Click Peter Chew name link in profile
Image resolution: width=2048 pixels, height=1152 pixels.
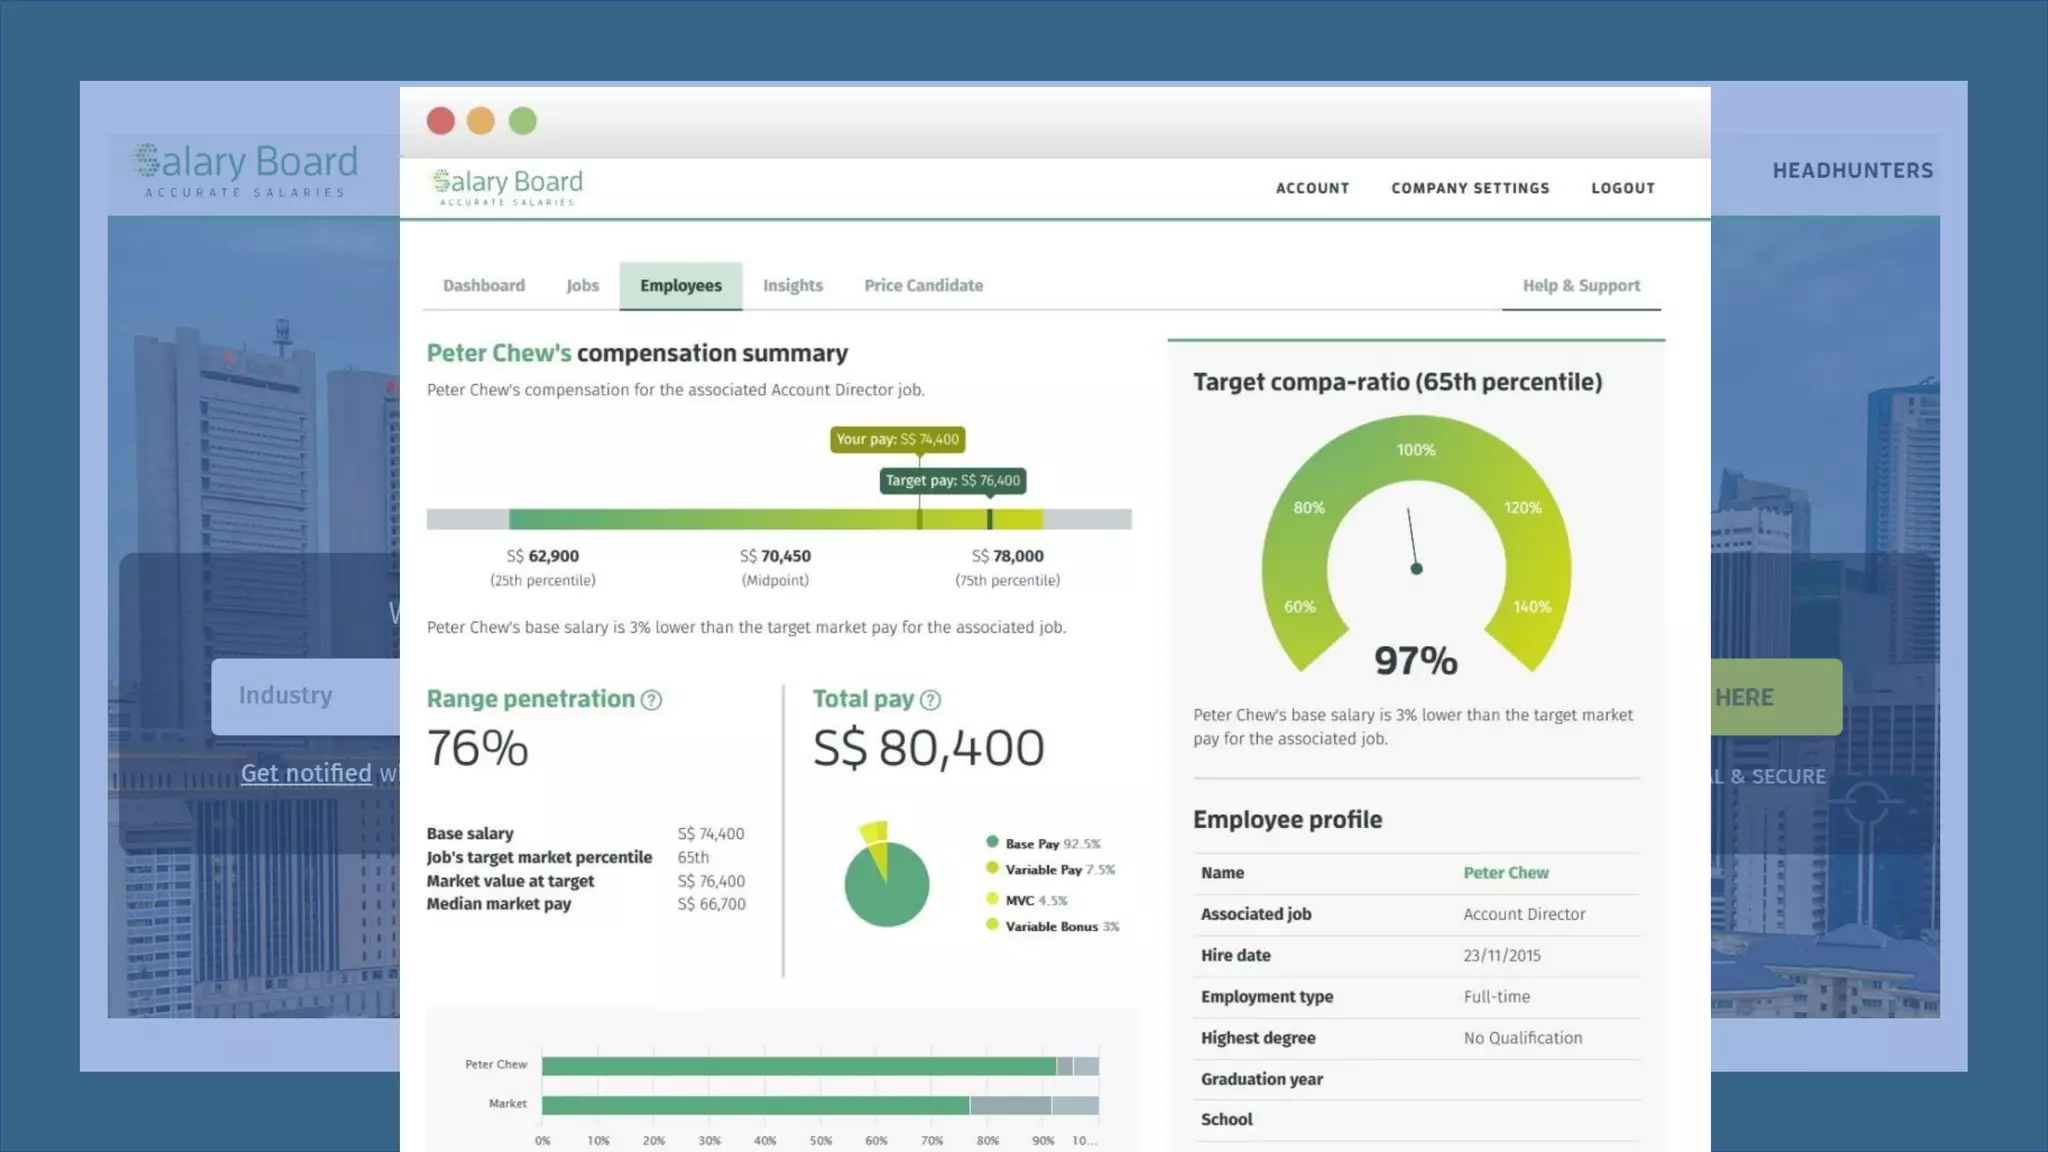[x=1505, y=873]
